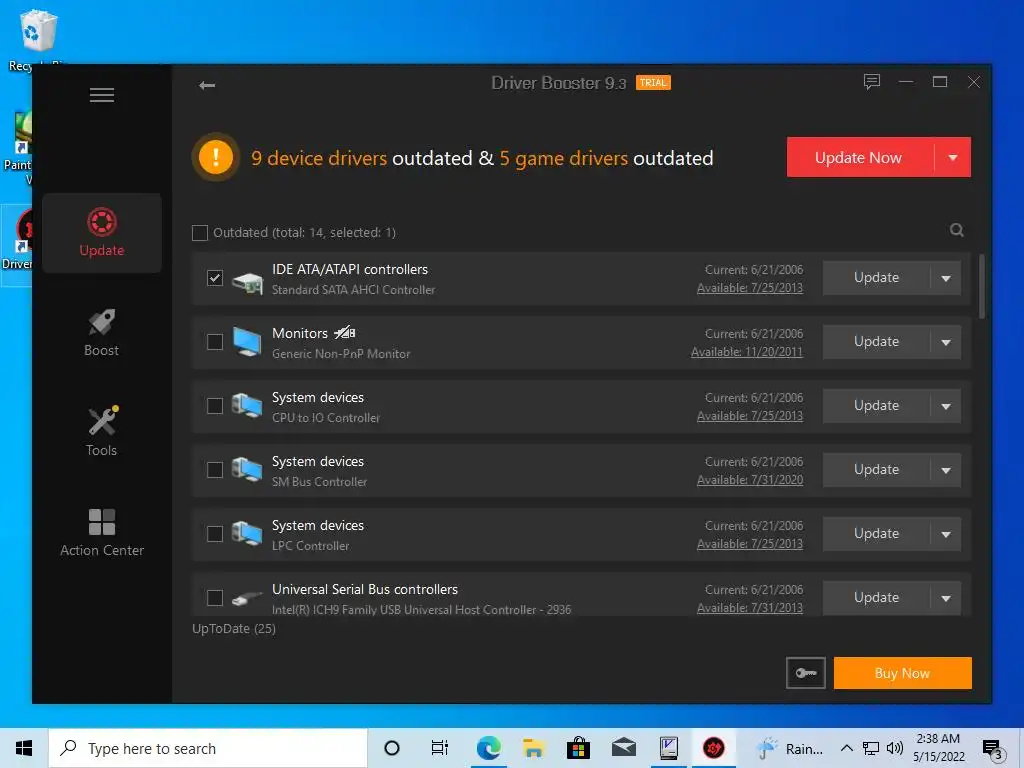This screenshot has height=768, width=1024.
Task: Click the volume speaker icon in system tray
Action: 895,748
